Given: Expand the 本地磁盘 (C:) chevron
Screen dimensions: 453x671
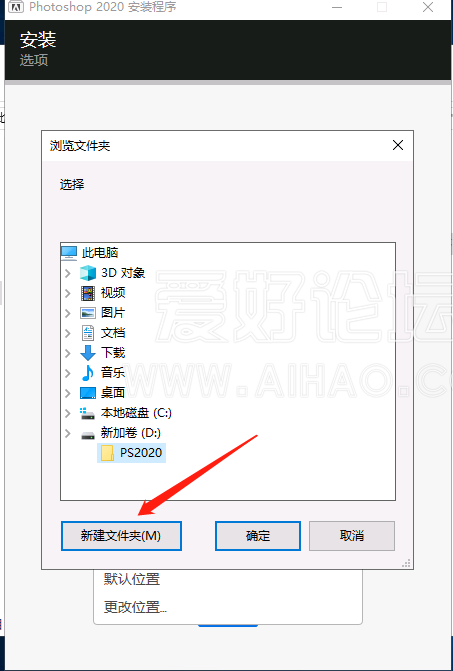Looking at the screenshot, I should point(68,413).
